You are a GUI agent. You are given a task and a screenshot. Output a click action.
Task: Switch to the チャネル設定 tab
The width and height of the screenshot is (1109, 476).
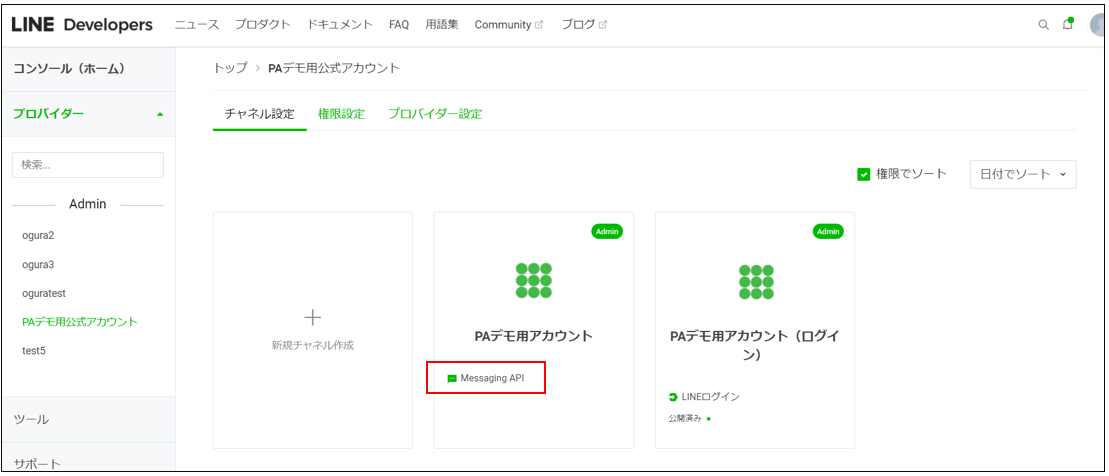point(260,114)
